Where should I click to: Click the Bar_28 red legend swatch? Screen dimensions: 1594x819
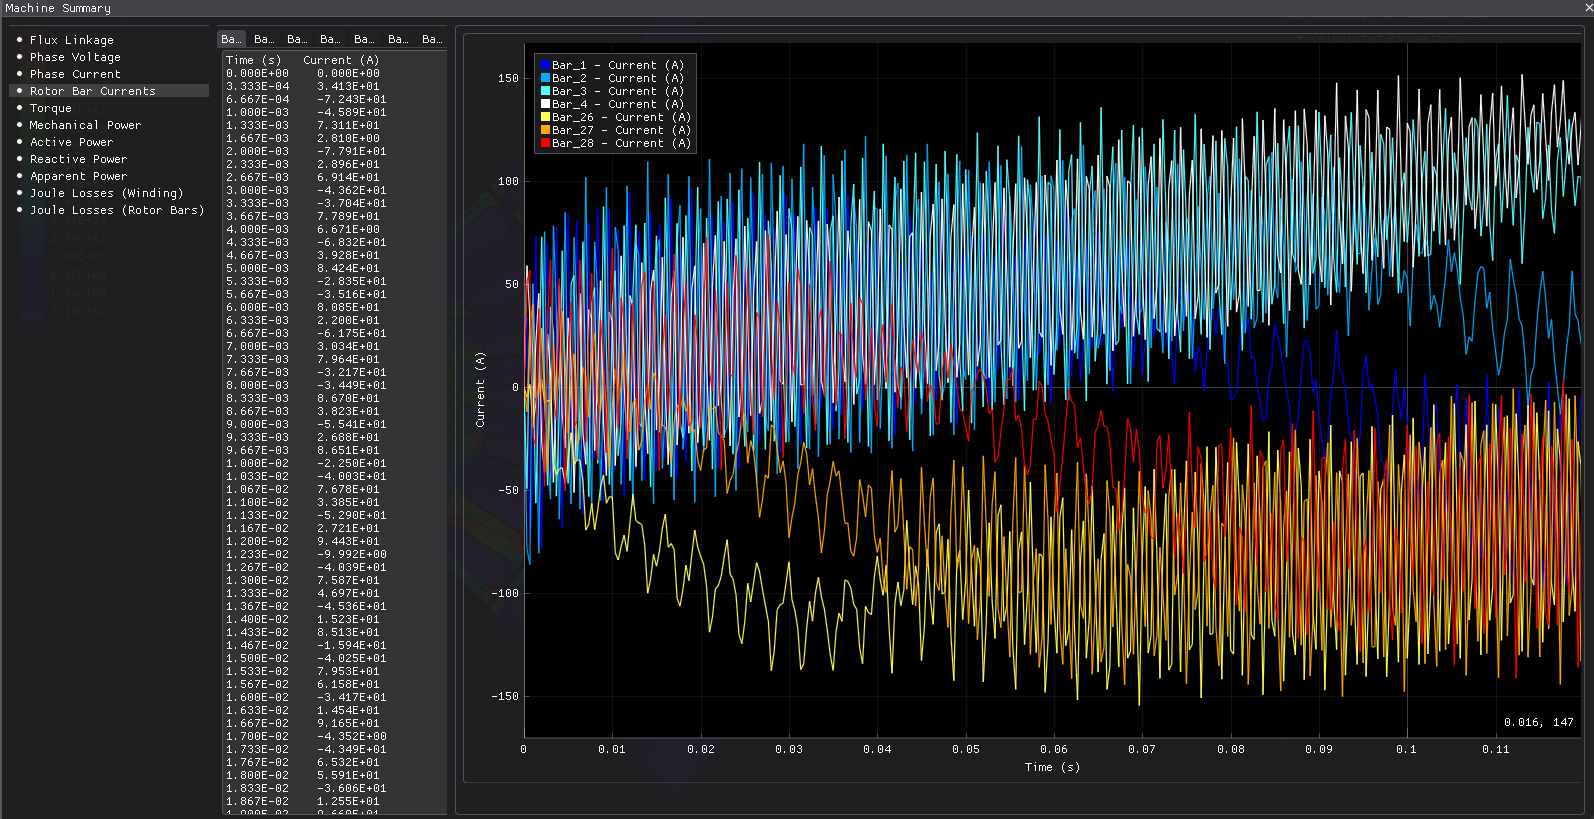coord(546,143)
